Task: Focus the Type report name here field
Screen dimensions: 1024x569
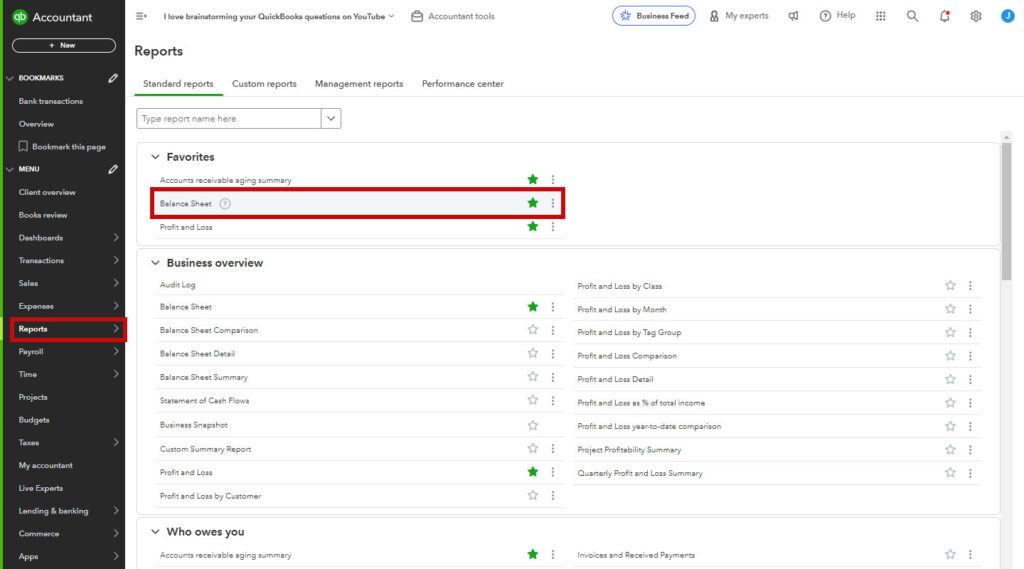Action: (229, 119)
